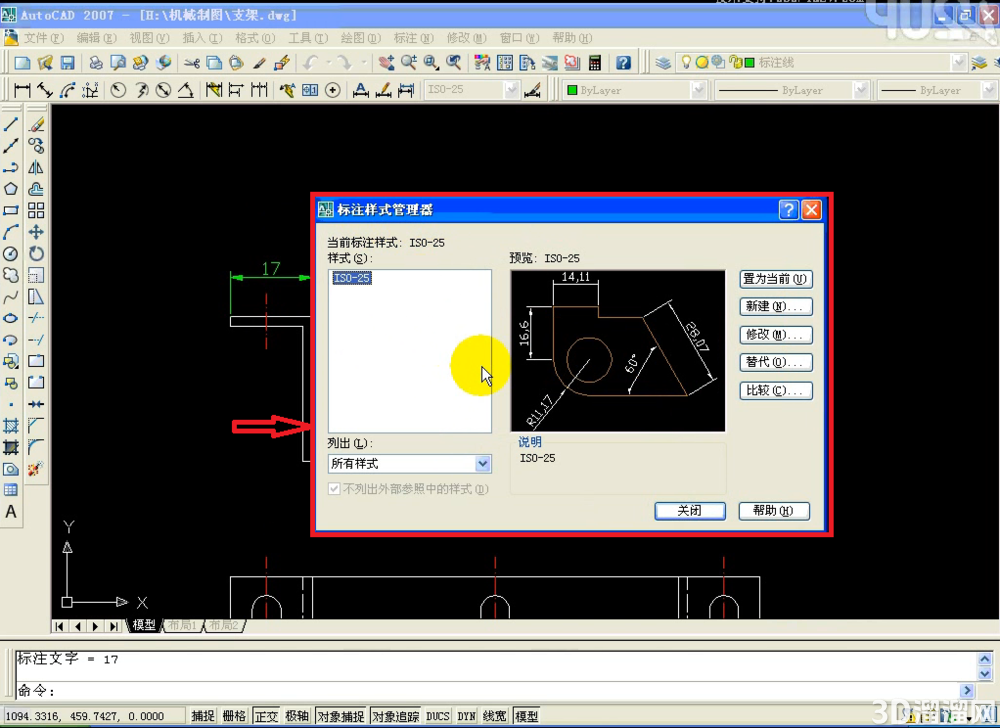Screen dimensions: 1000x728
Task: Switch to the 布局1 layout tab
Action: [x=183, y=625]
